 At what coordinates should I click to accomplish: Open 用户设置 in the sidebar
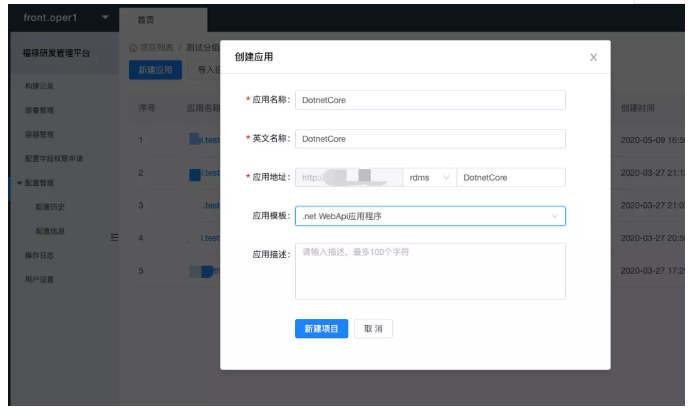click(x=39, y=279)
